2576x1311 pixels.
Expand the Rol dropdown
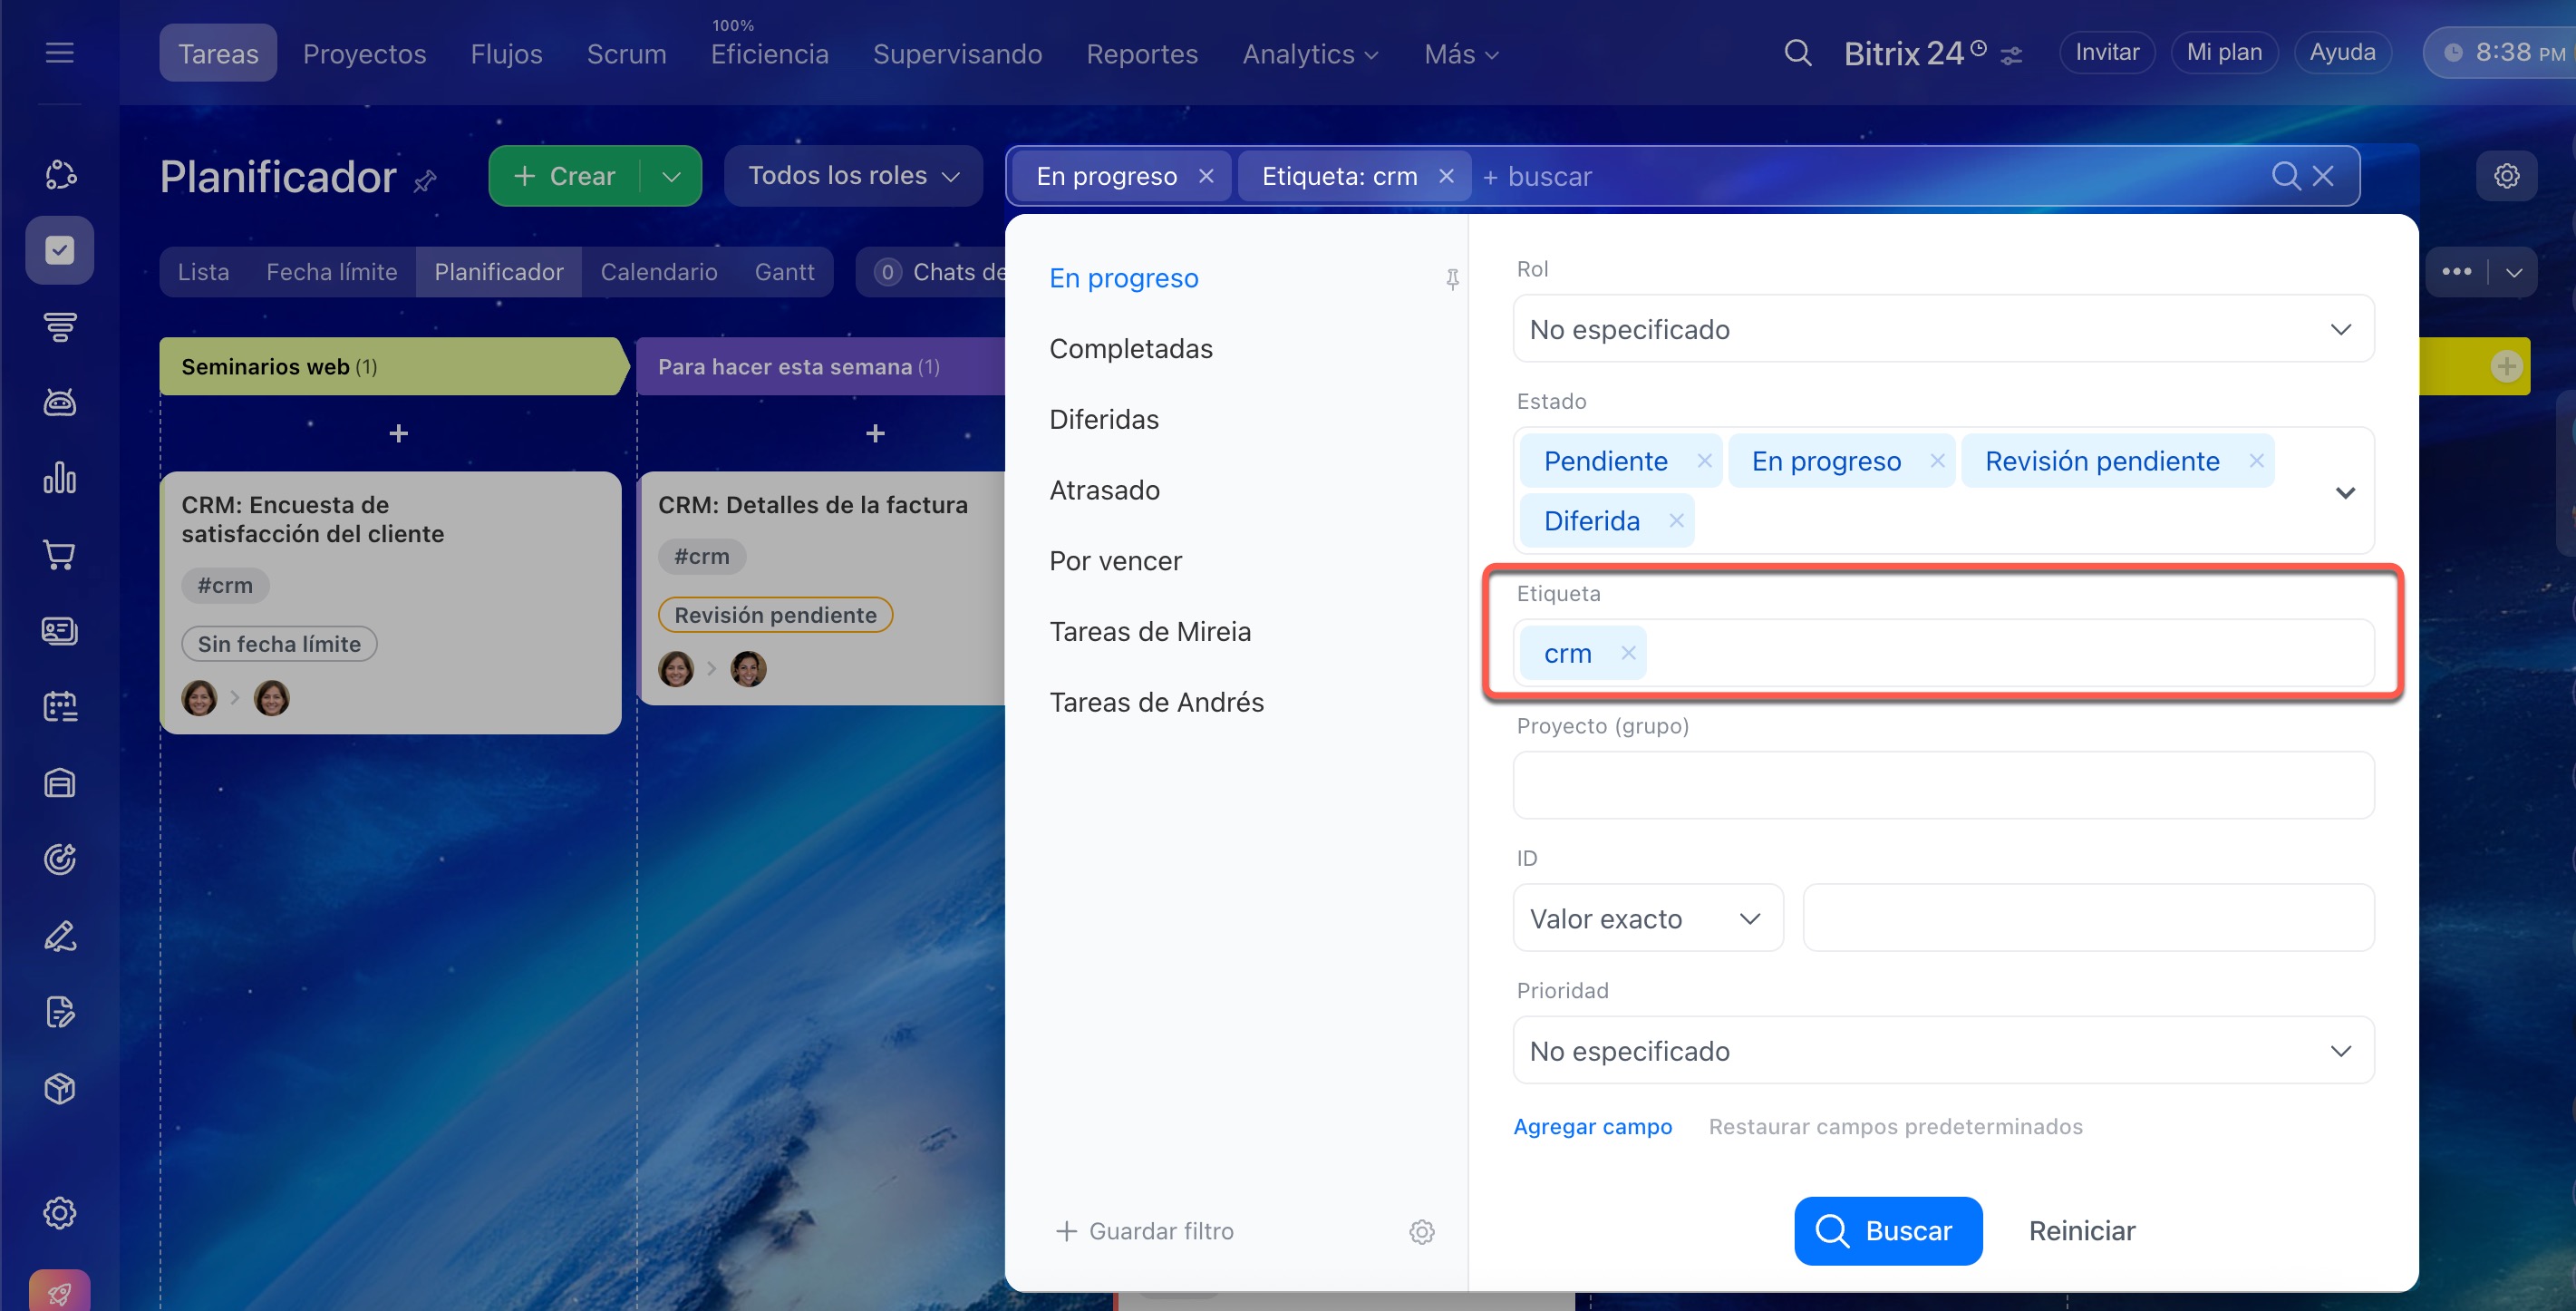(1942, 329)
